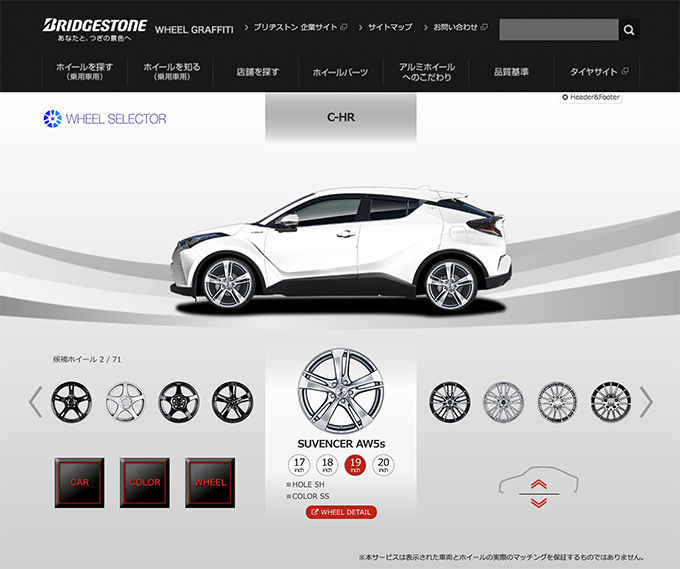Click the WHEEL GRAFFITI title
The image size is (680, 569).
pos(194,30)
